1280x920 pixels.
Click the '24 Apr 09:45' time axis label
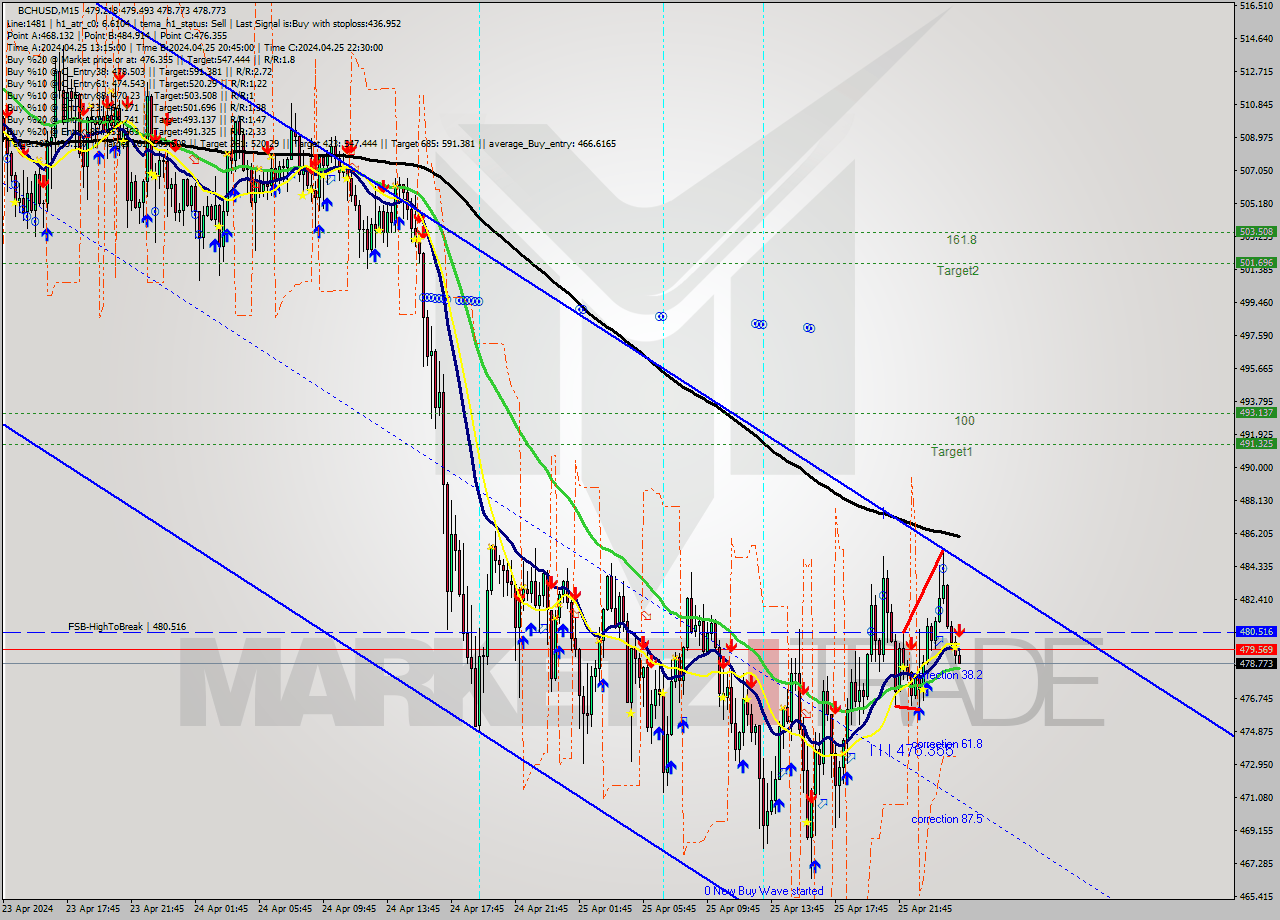(x=349, y=909)
